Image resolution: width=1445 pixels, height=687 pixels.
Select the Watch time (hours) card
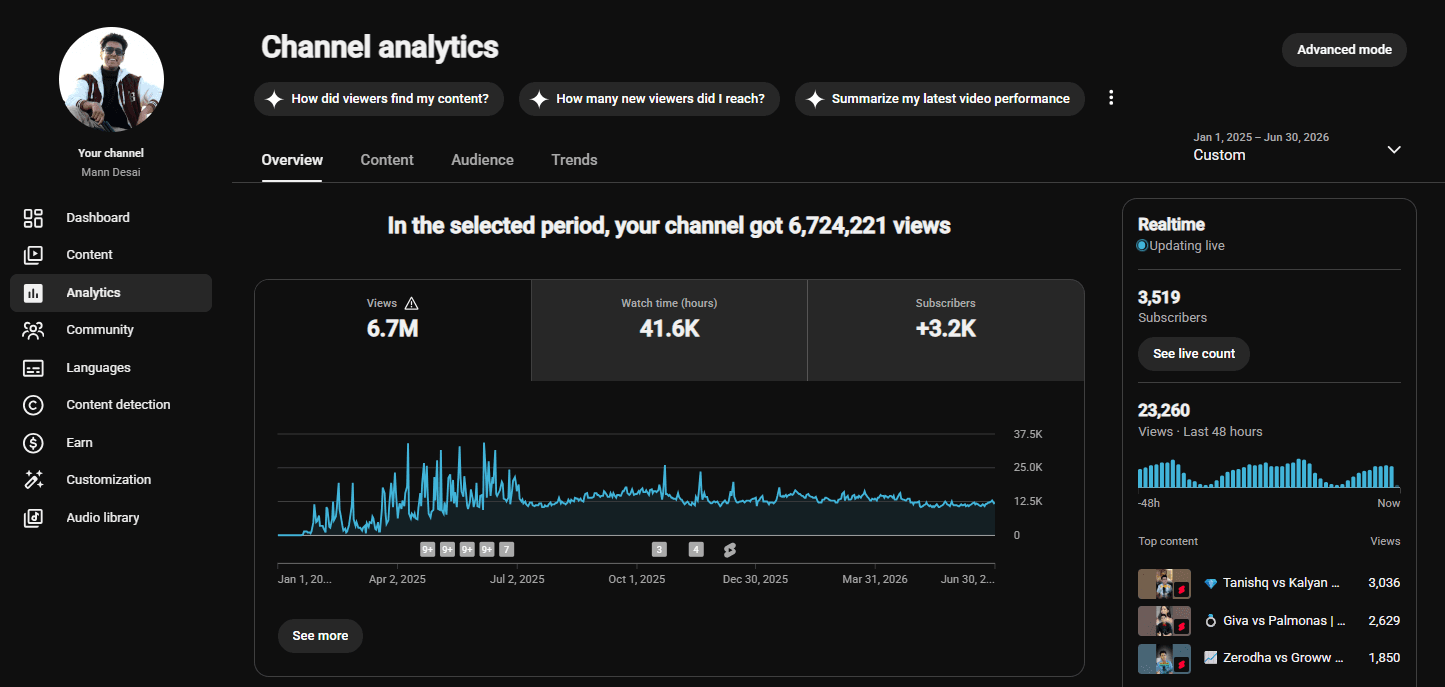point(669,330)
